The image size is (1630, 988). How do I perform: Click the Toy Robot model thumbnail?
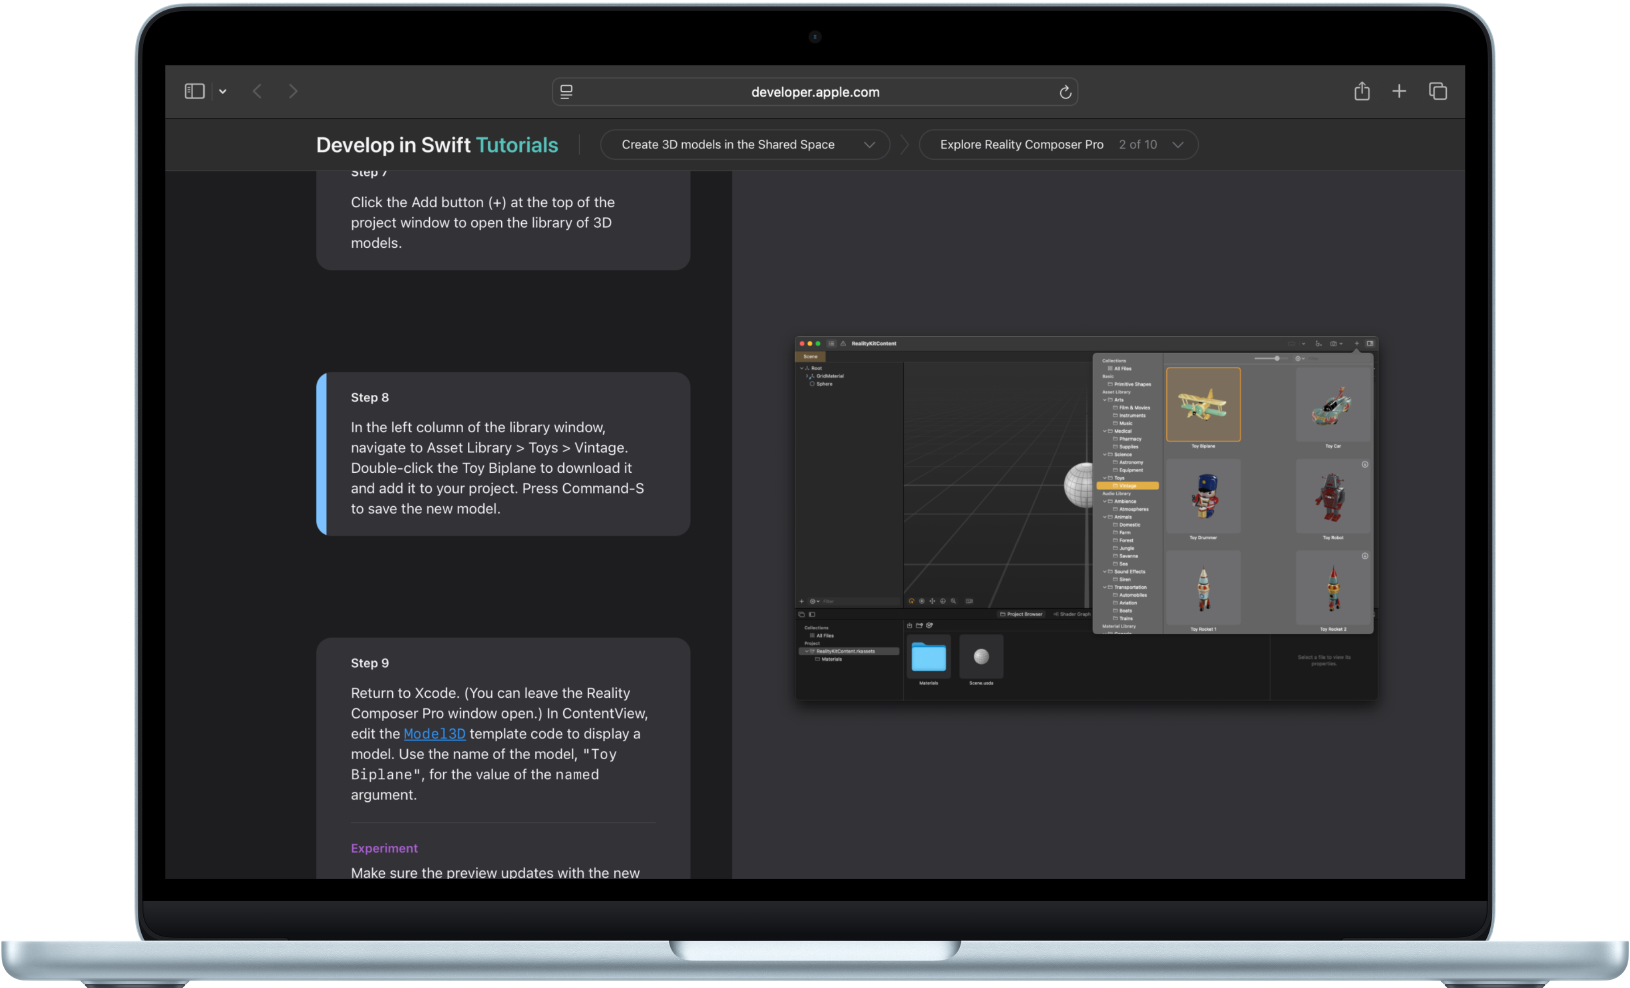[x=1332, y=497]
